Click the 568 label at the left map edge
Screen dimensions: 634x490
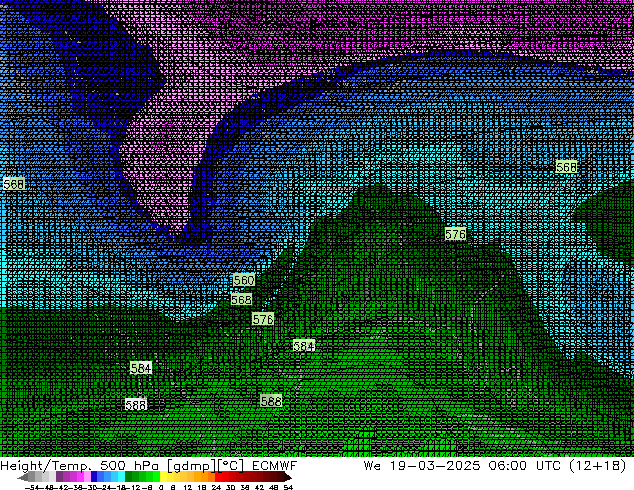tap(14, 184)
